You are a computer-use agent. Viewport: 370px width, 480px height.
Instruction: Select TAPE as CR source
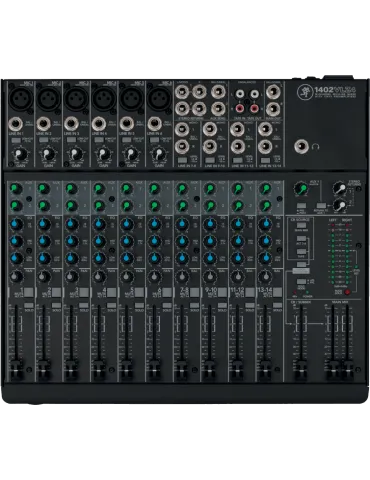301,252
